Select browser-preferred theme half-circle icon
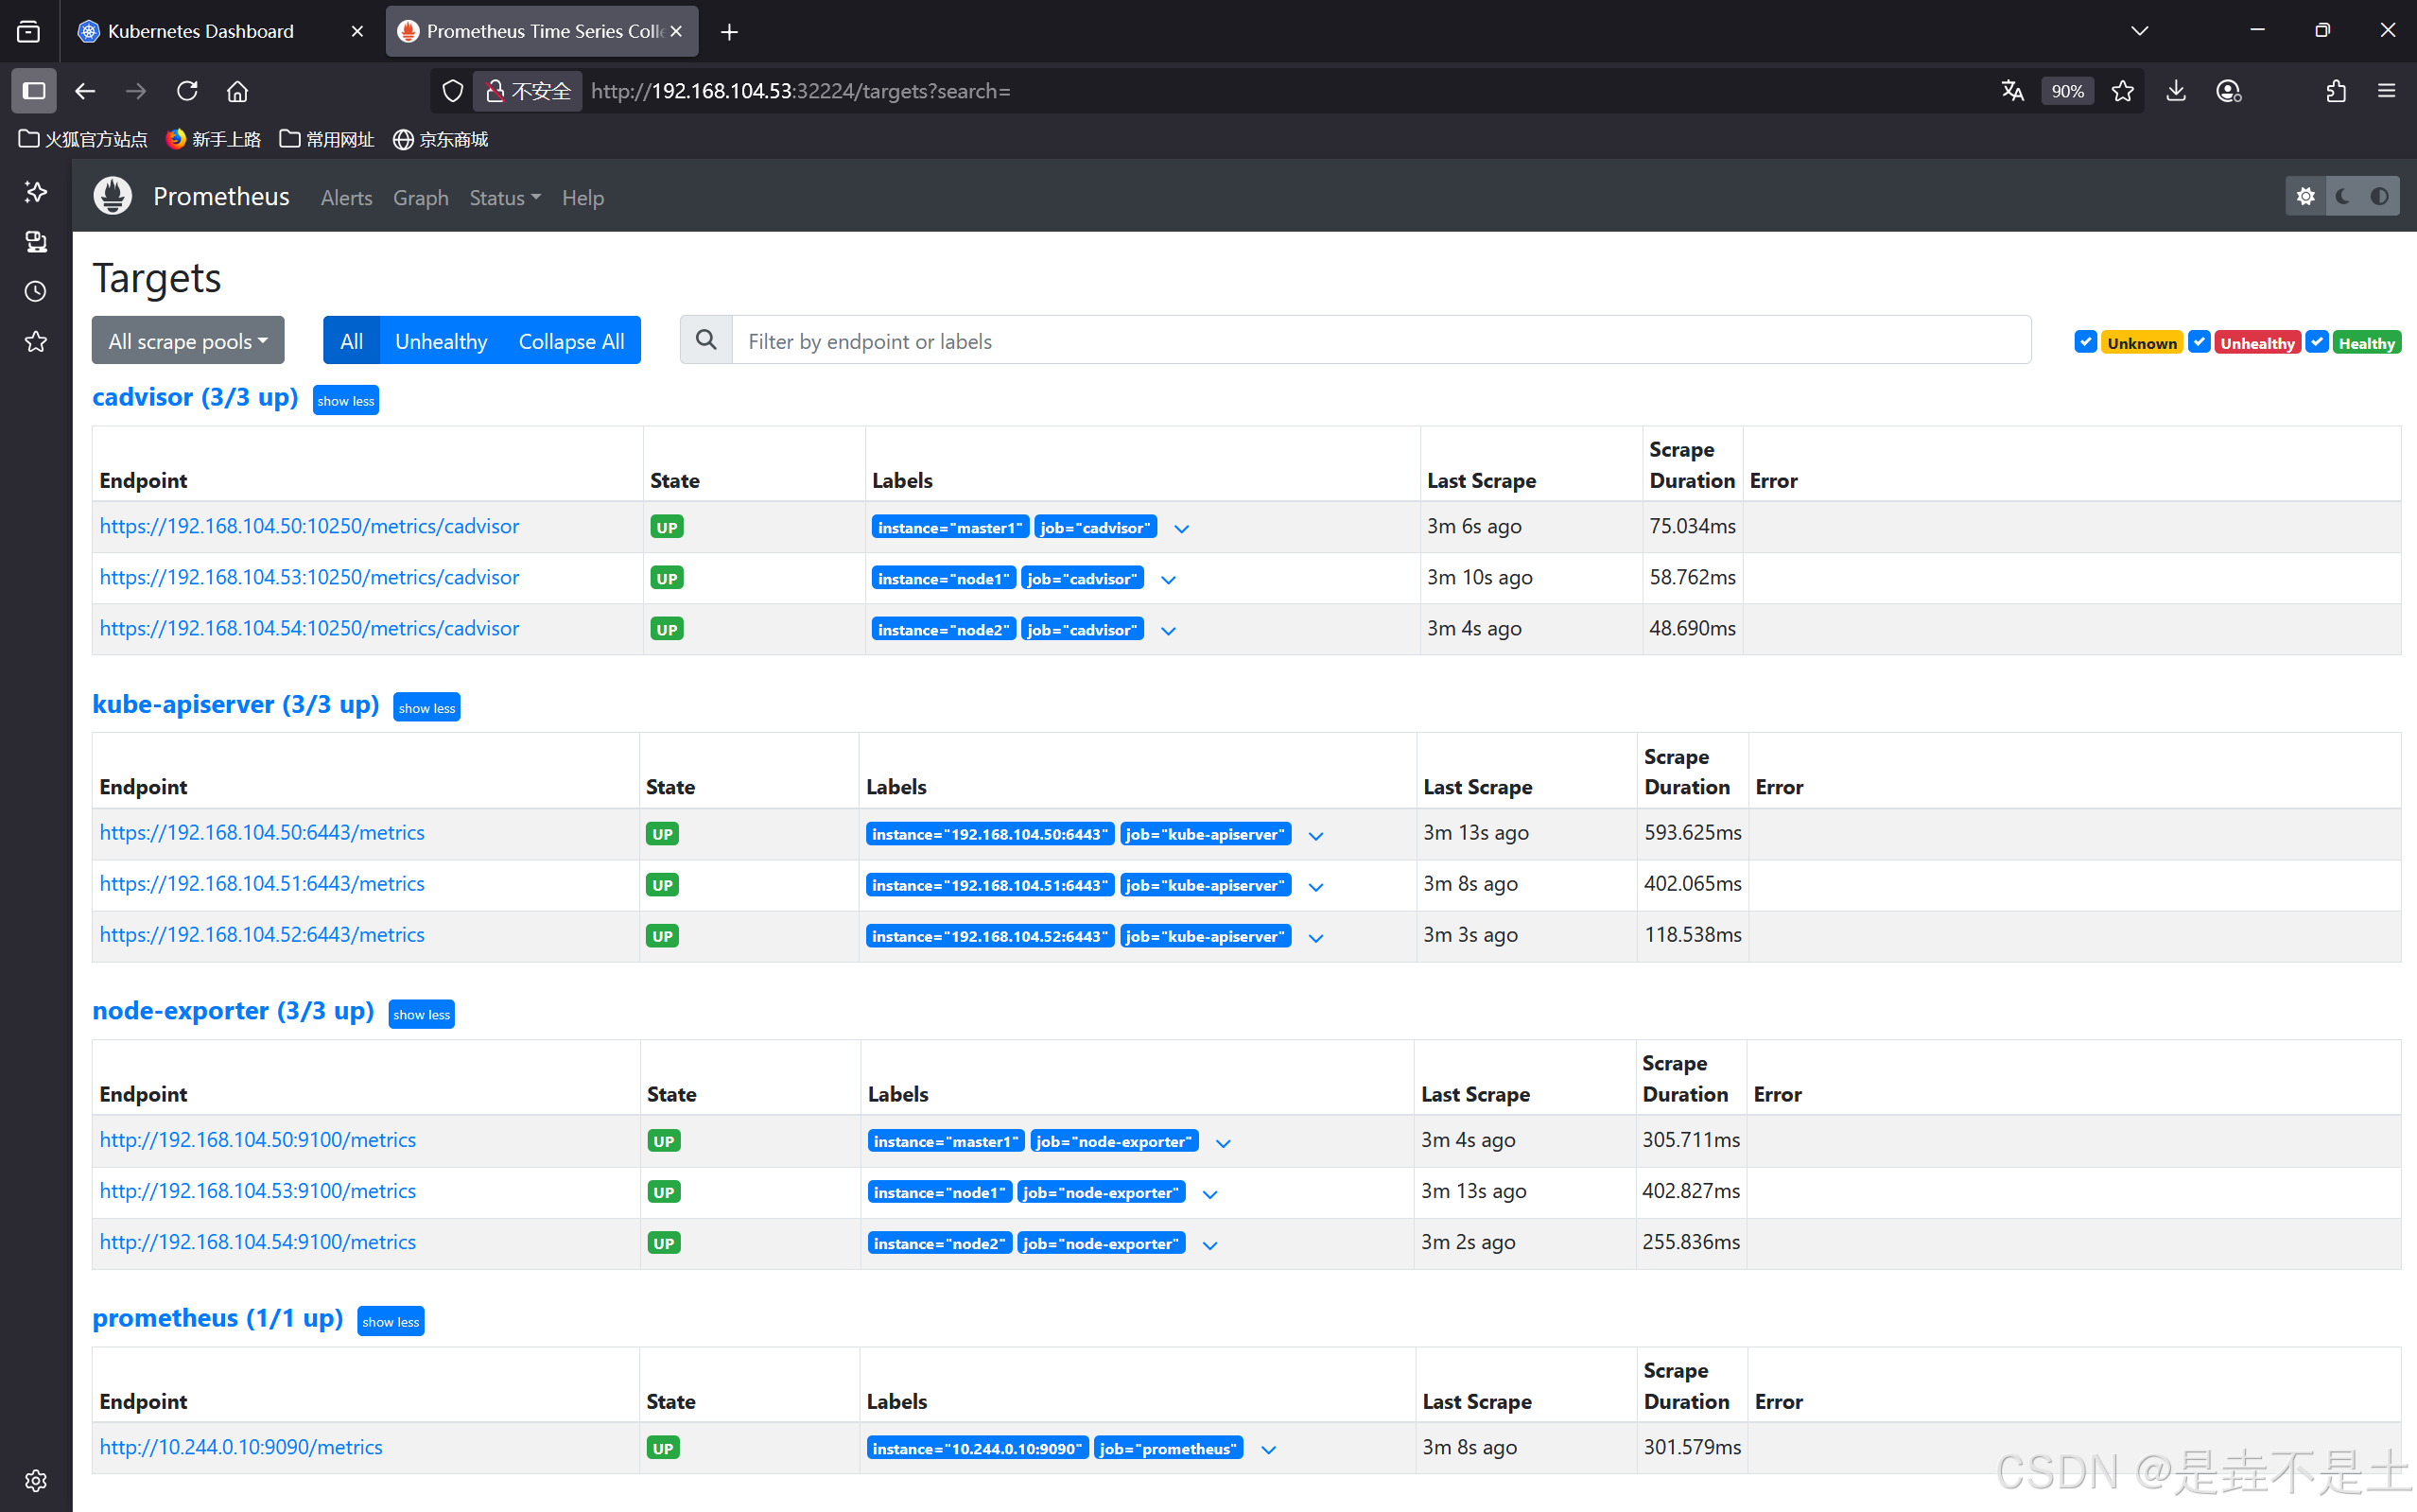2417x1512 pixels. click(2380, 196)
